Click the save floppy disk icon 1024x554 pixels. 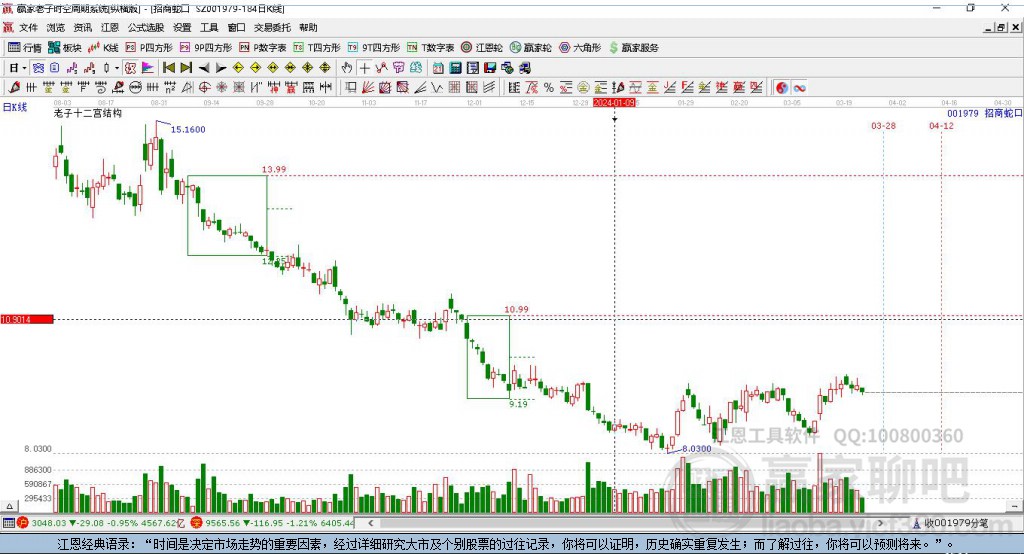[490, 68]
